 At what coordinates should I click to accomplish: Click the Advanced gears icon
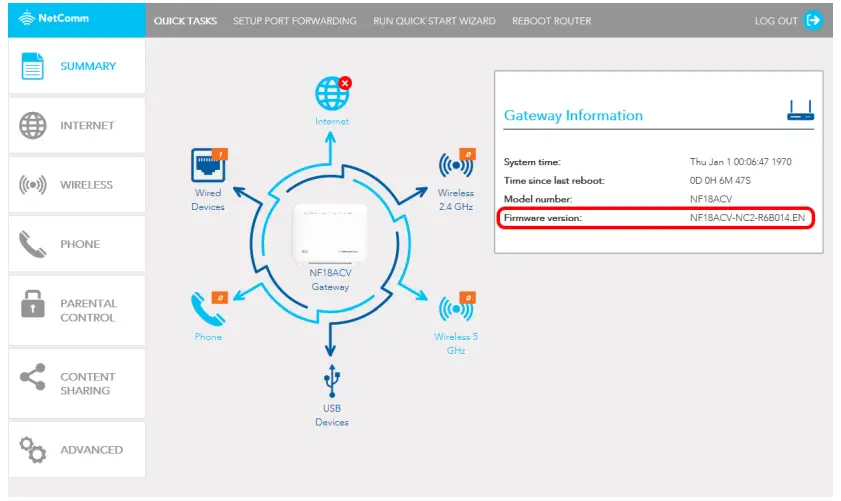click(33, 450)
